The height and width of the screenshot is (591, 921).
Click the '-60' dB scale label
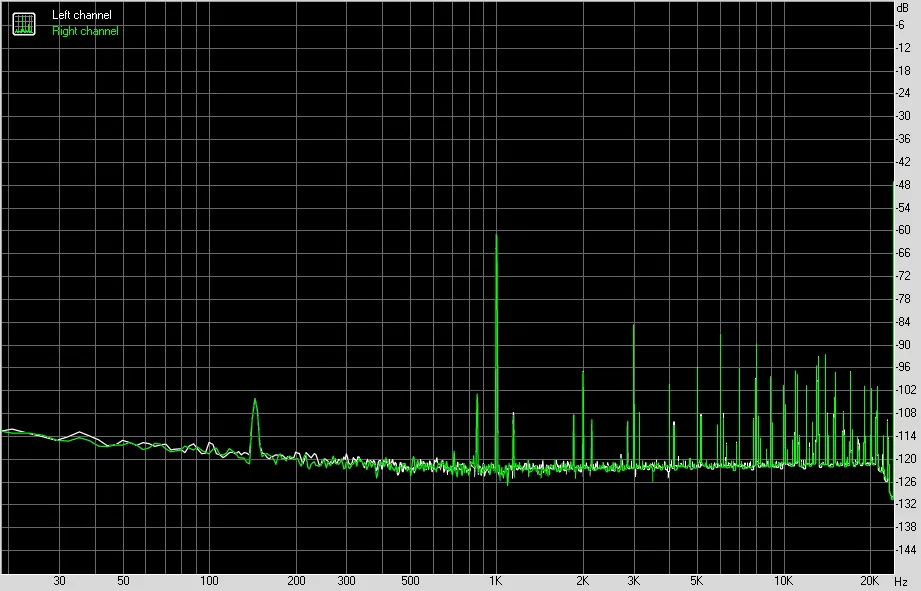pyautogui.click(x=903, y=230)
